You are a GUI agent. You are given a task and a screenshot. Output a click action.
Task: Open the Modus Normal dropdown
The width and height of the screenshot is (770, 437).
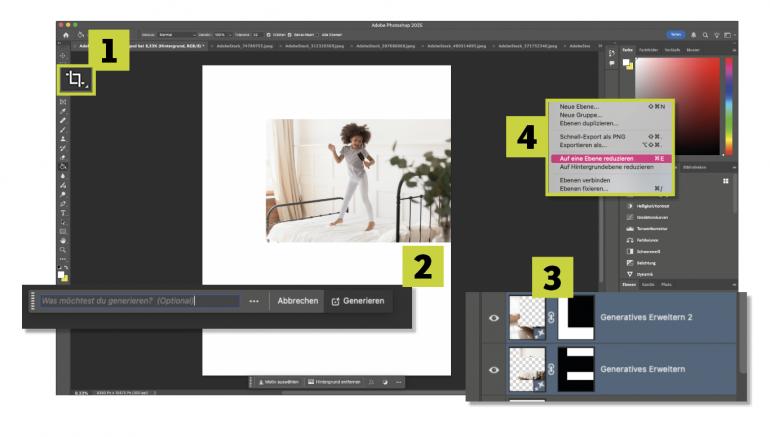(x=177, y=35)
